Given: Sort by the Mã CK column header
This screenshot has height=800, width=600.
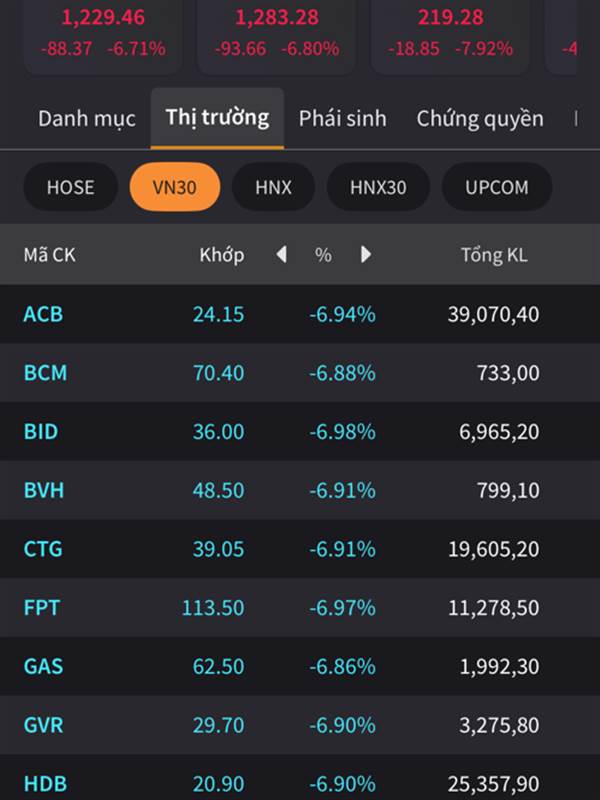Looking at the screenshot, I should pos(49,255).
